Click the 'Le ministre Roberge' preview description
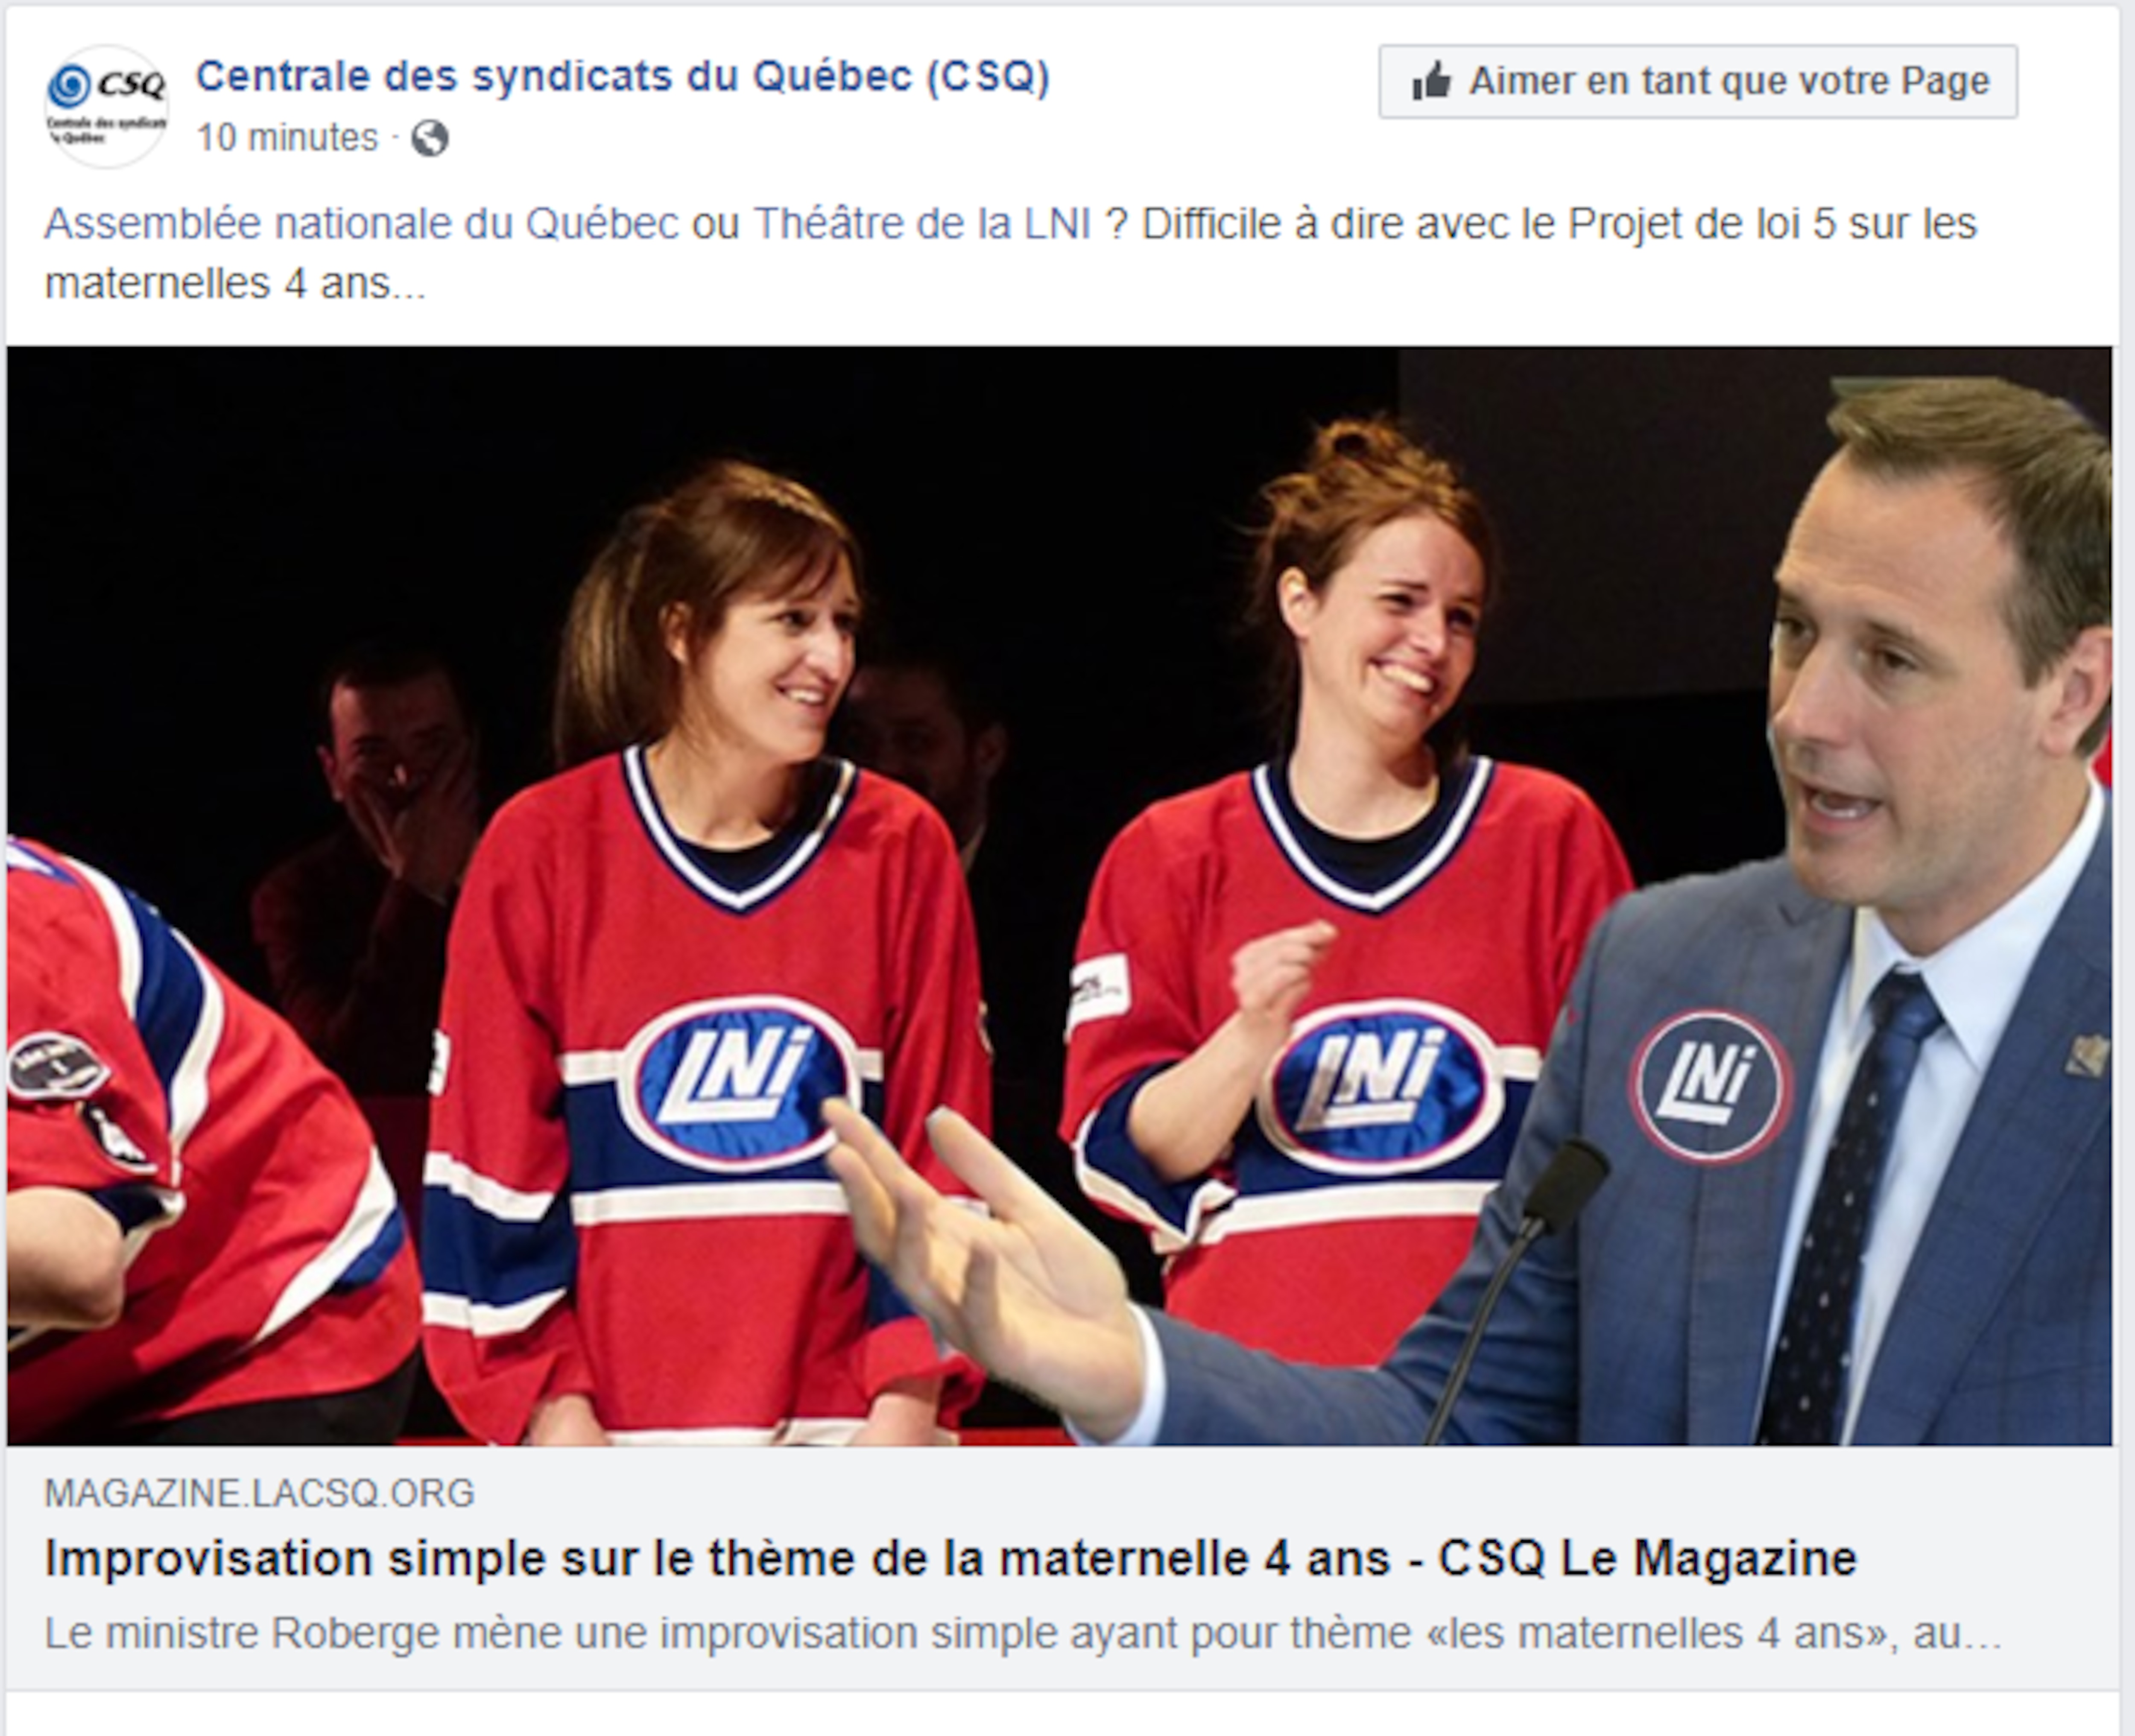This screenshot has height=1736, width=2135. pos(1022,1633)
